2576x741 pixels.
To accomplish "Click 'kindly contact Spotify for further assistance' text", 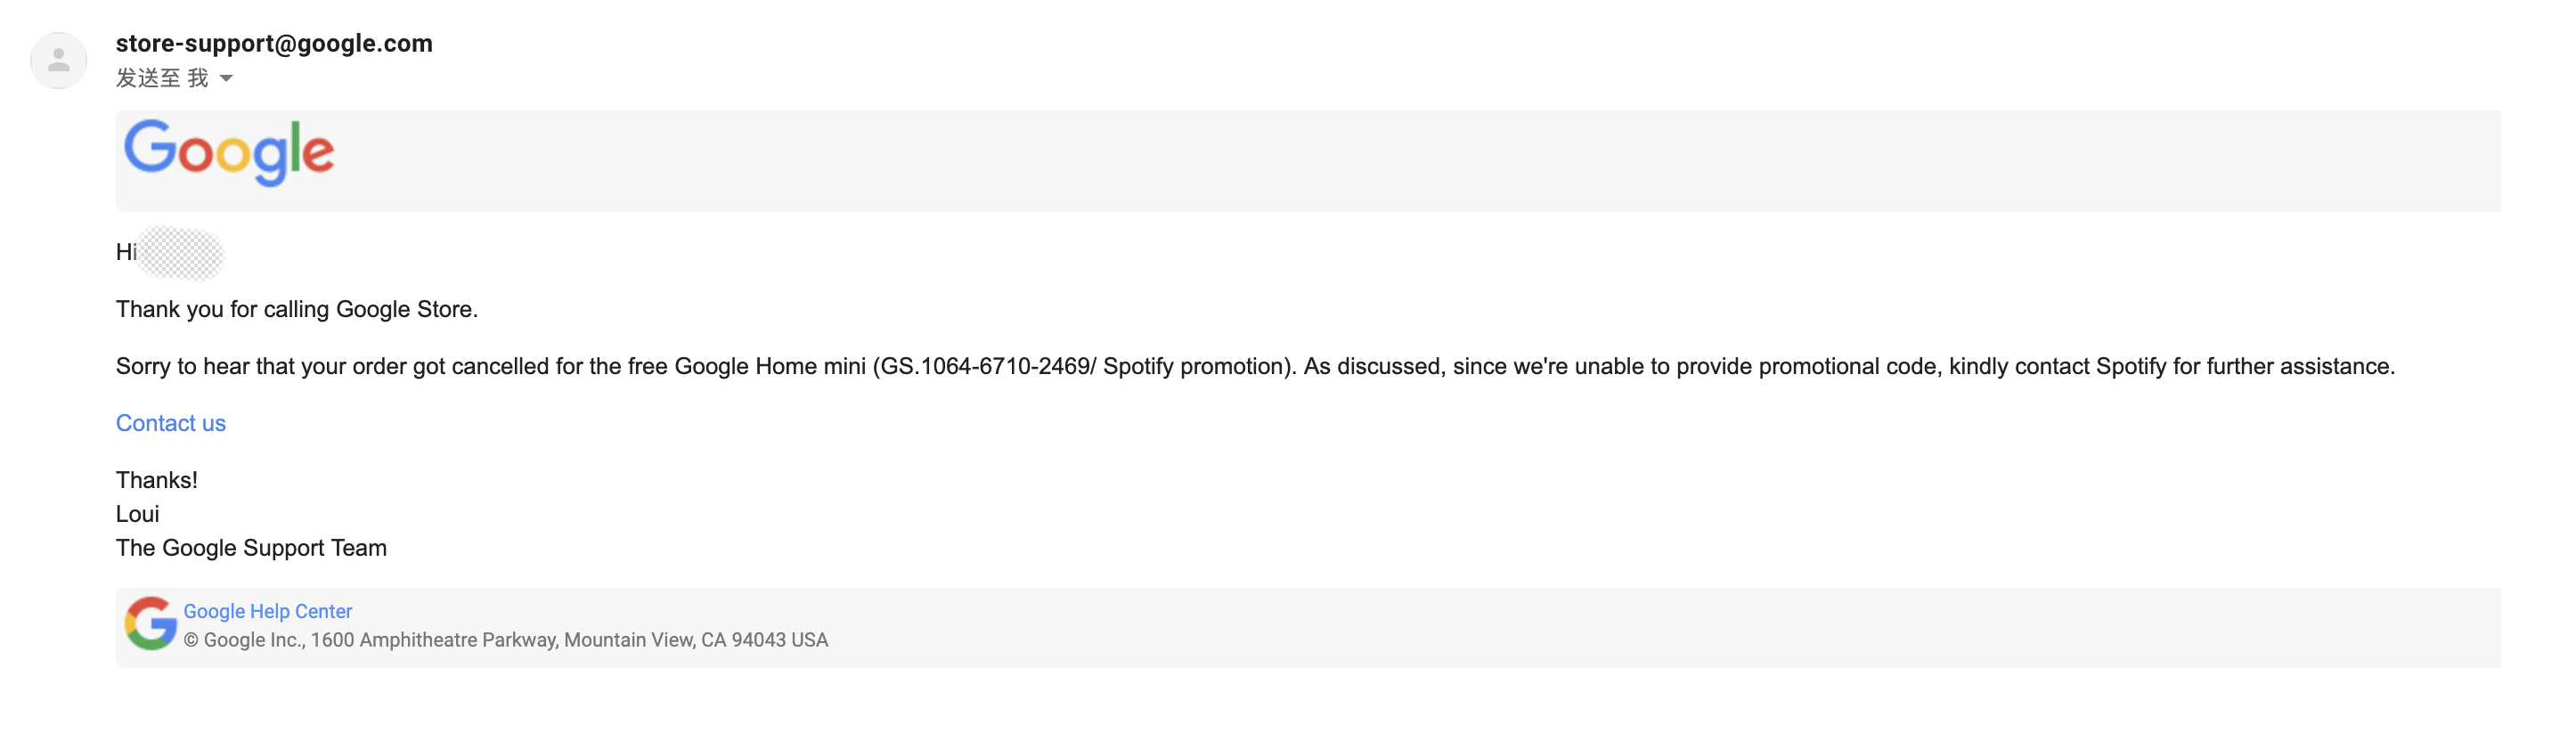I will (2171, 366).
